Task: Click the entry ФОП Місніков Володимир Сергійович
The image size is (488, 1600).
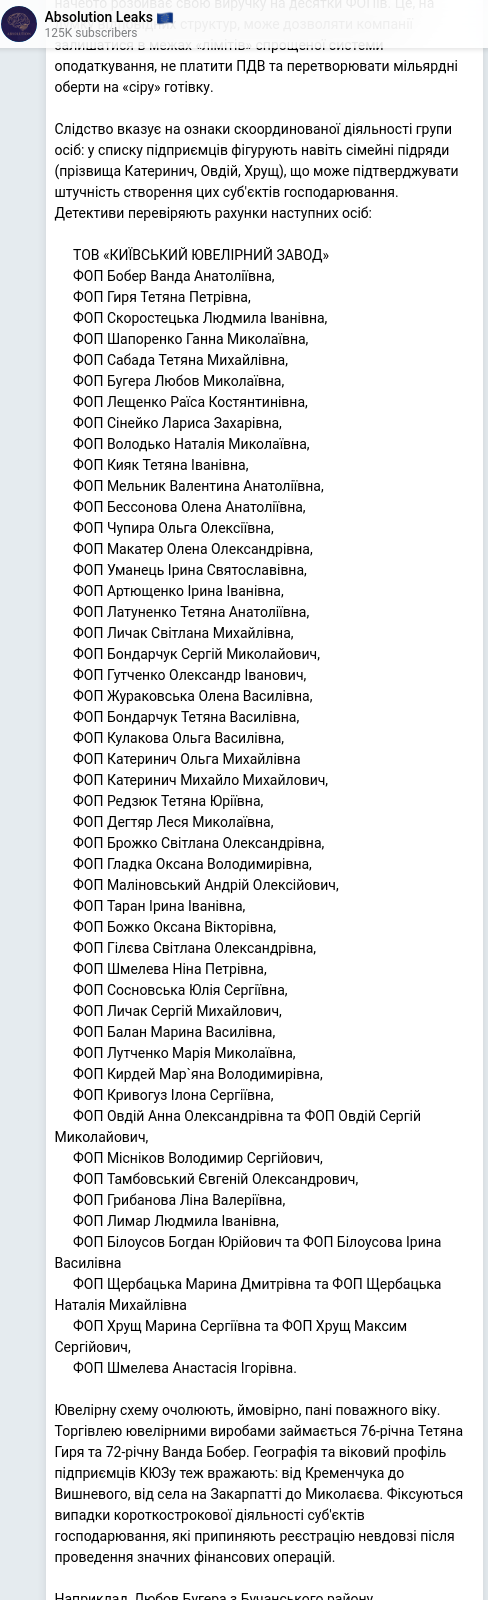Action: (198, 1158)
